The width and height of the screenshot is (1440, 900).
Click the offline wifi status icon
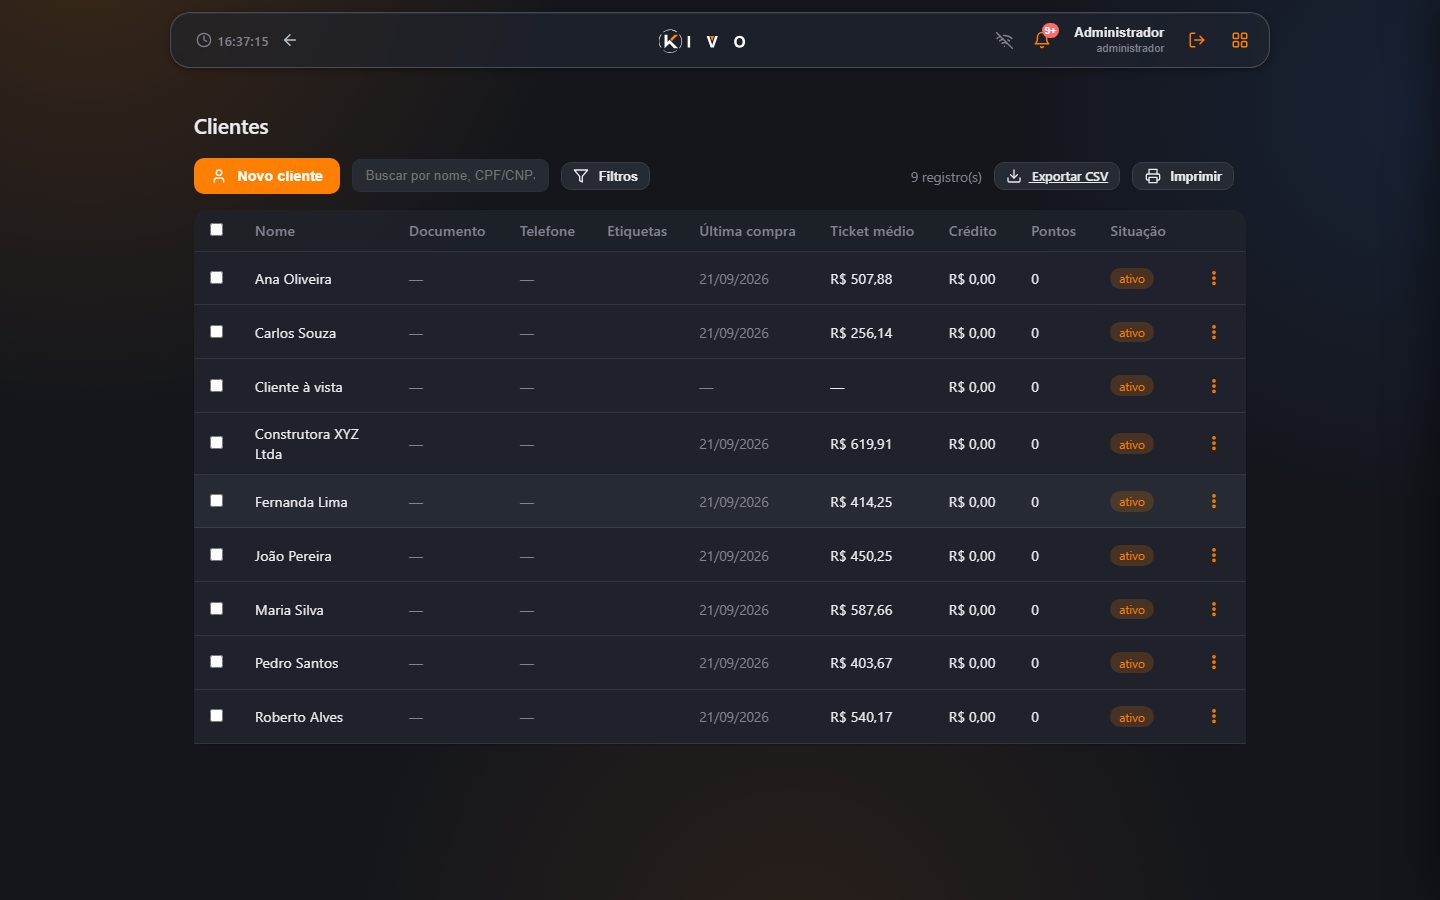(1004, 40)
